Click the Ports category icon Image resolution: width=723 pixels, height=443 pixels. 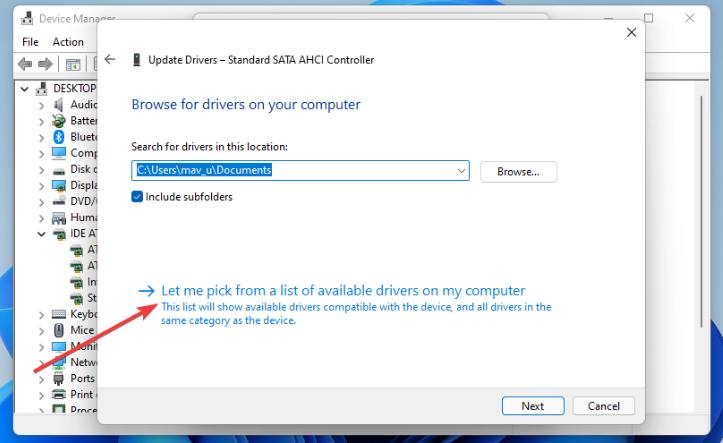click(59, 378)
